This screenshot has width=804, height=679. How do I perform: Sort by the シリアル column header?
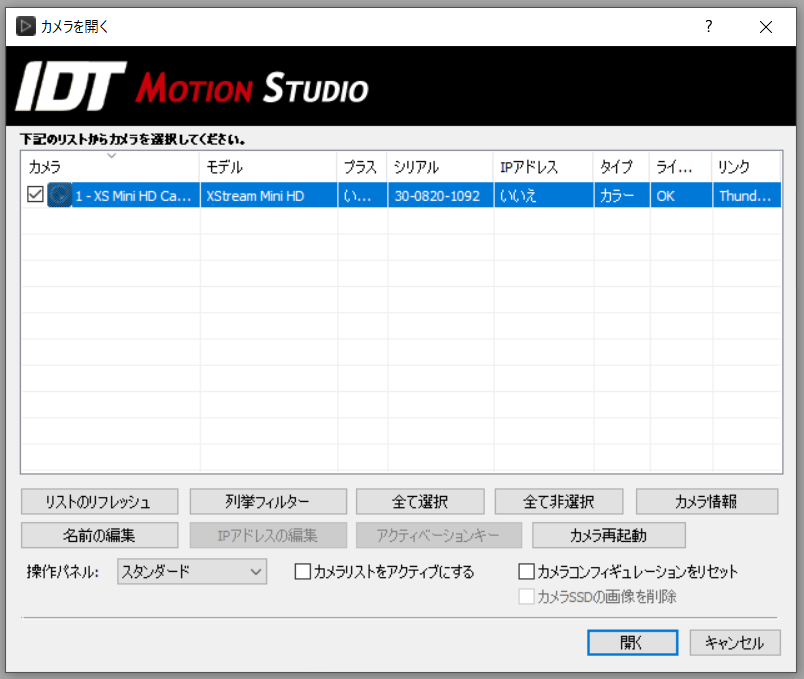pyautogui.click(x=440, y=167)
